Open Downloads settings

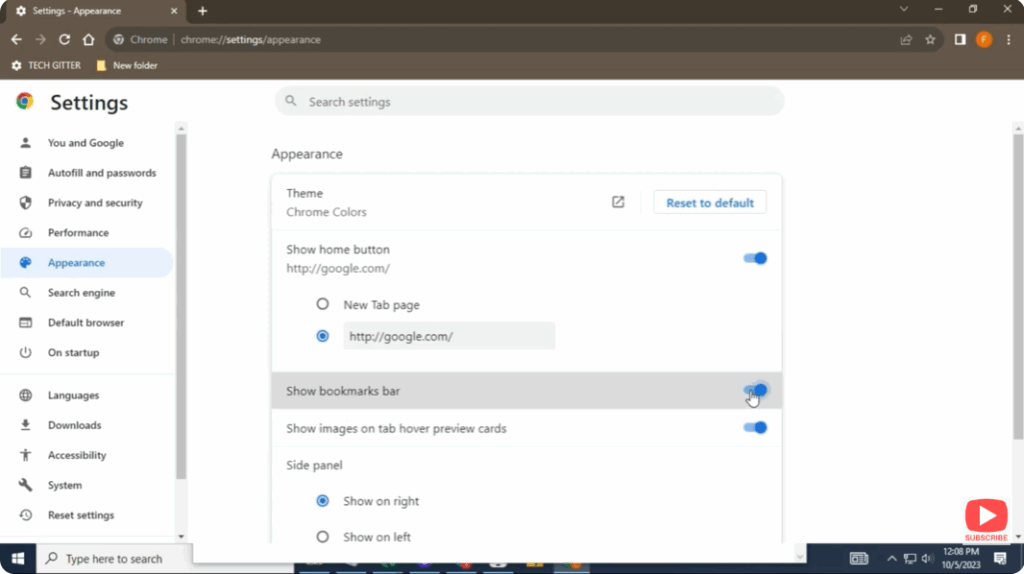coord(87,425)
